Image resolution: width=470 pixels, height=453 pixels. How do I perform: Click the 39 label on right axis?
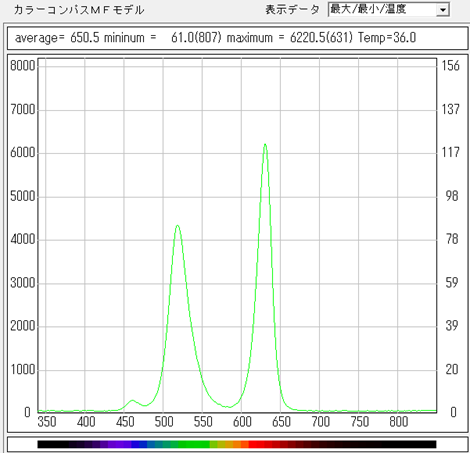pyautogui.click(x=452, y=326)
